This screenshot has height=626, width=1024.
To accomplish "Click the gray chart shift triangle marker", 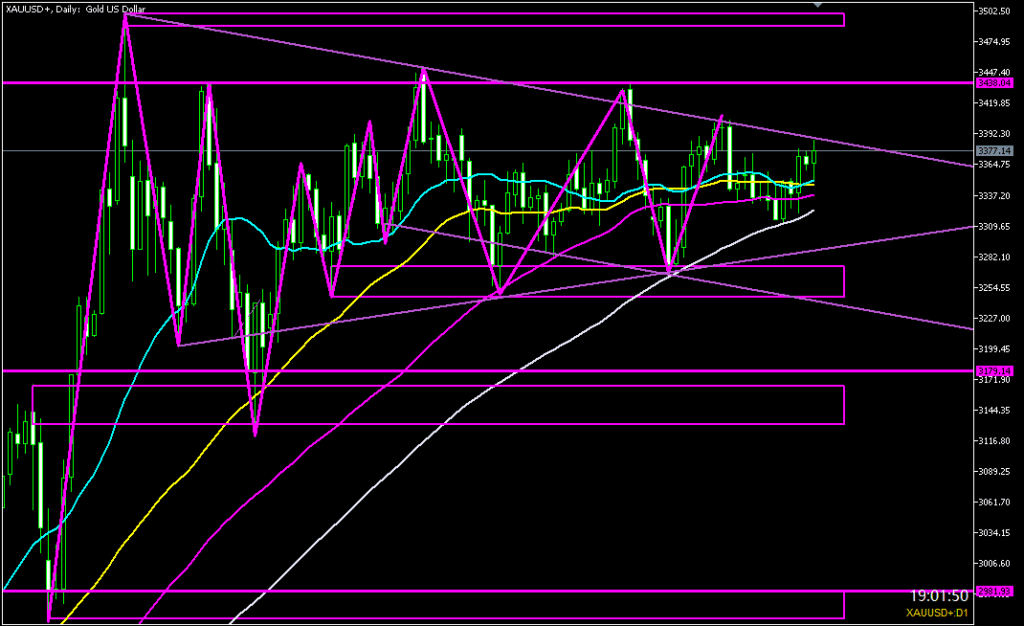I will tap(817, 5).
